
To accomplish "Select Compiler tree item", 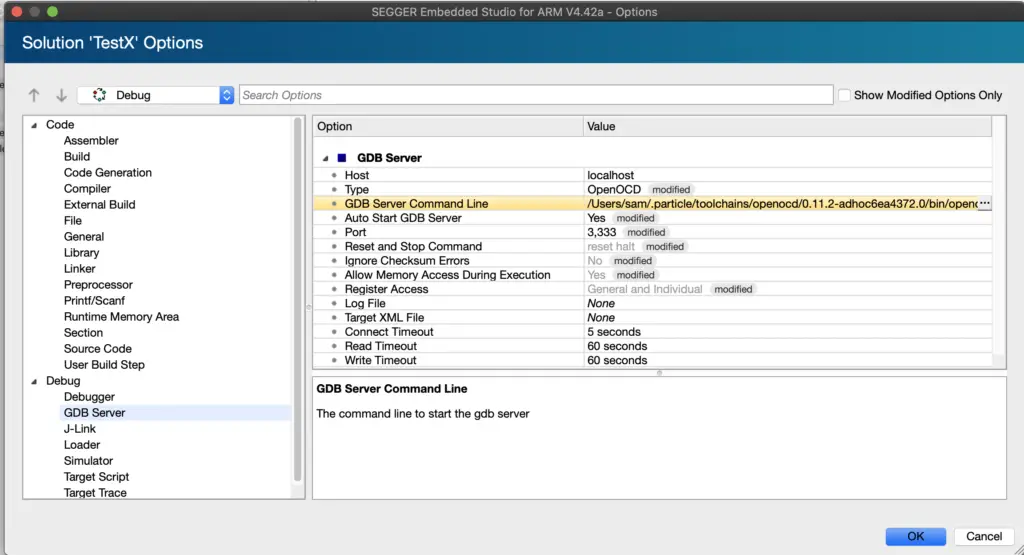I will 87,189.
